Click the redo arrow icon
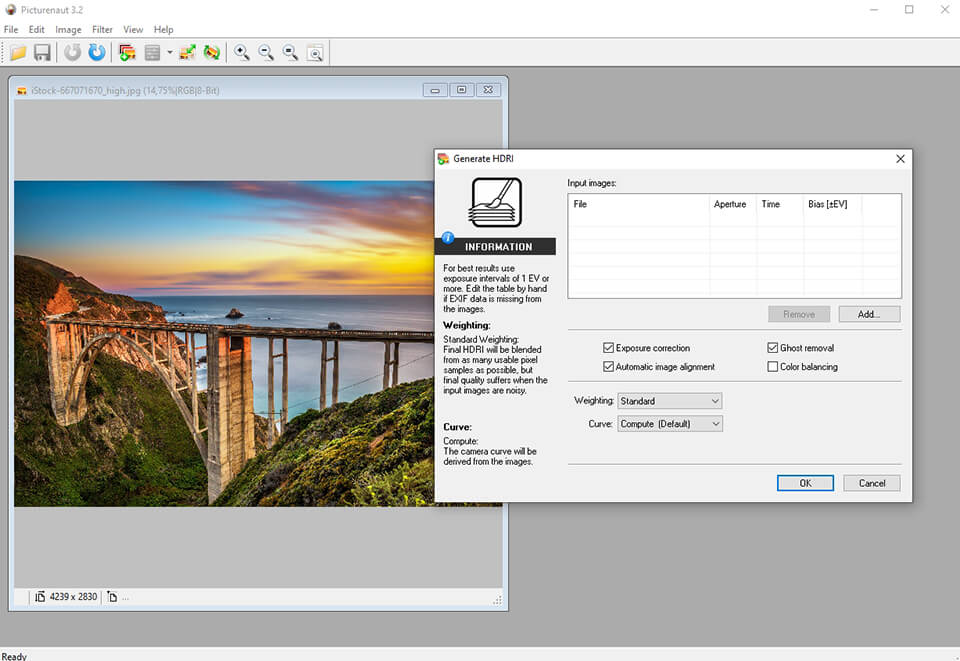The height and width of the screenshot is (661, 960). tap(95, 52)
